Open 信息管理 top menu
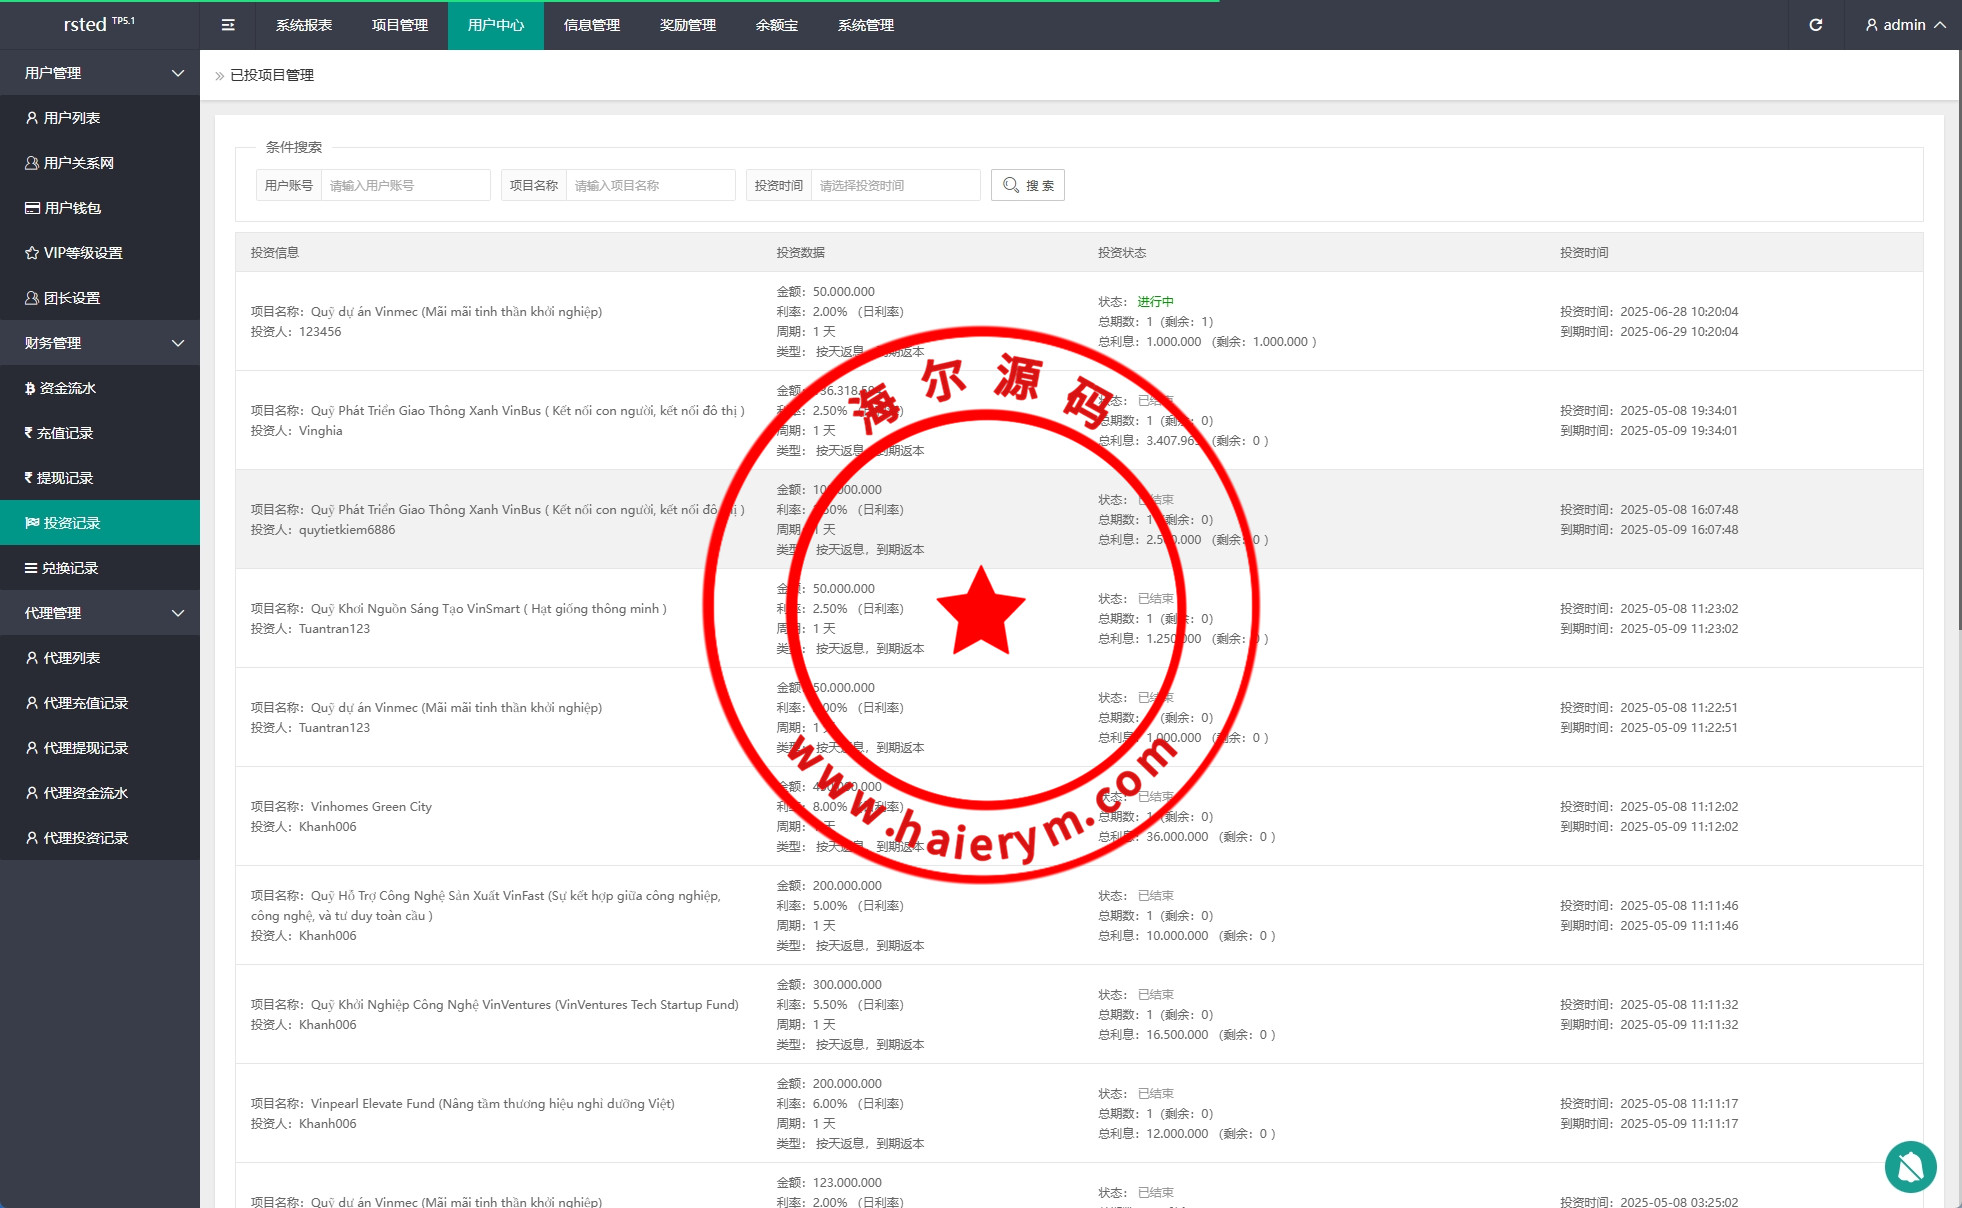1962x1208 pixels. pyautogui.click(x=592, y=25)
